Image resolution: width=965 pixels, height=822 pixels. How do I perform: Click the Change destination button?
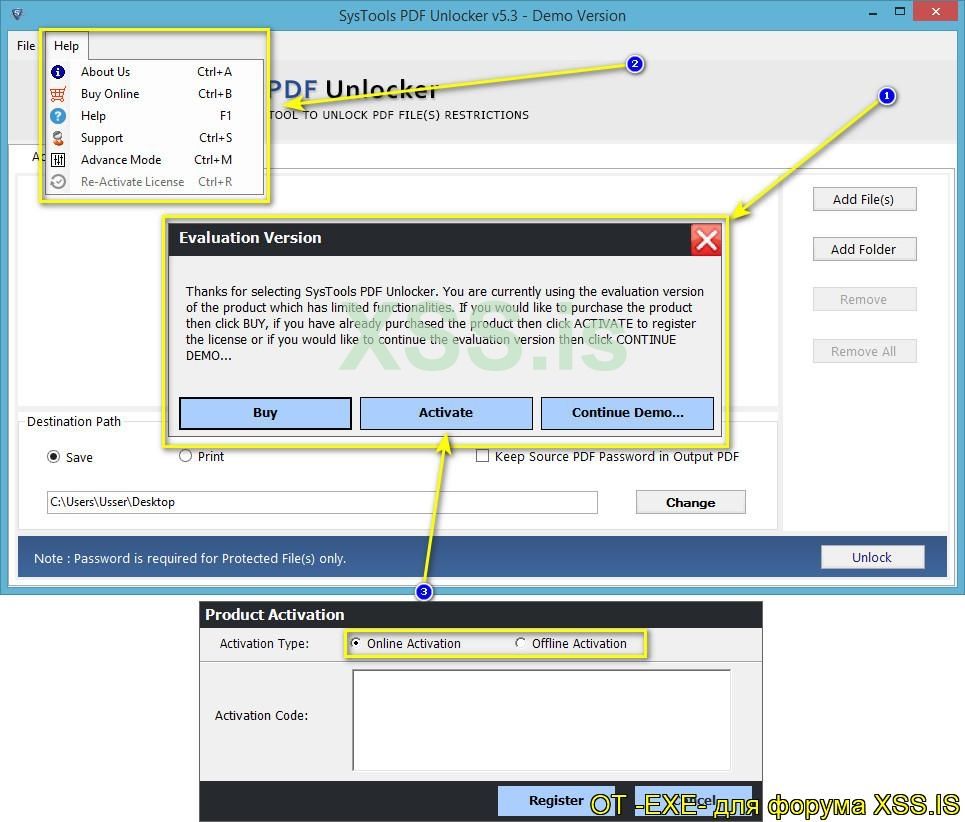(691, 503)
